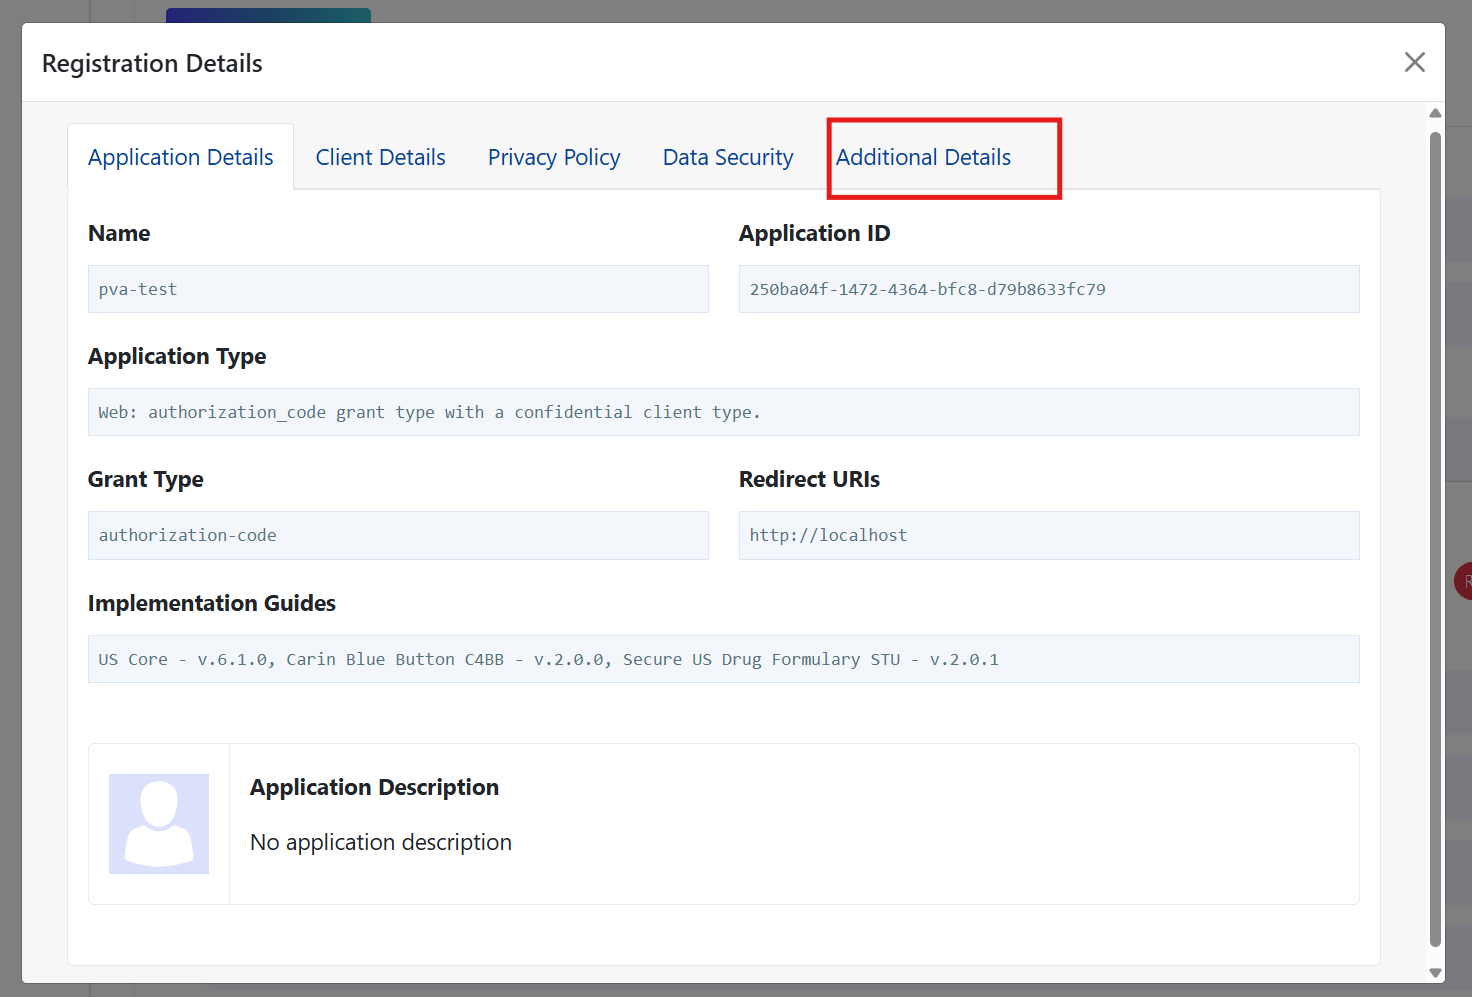Click the Name field showing pva-test
Screen dimensions: 1472x997
pos(398,289)
